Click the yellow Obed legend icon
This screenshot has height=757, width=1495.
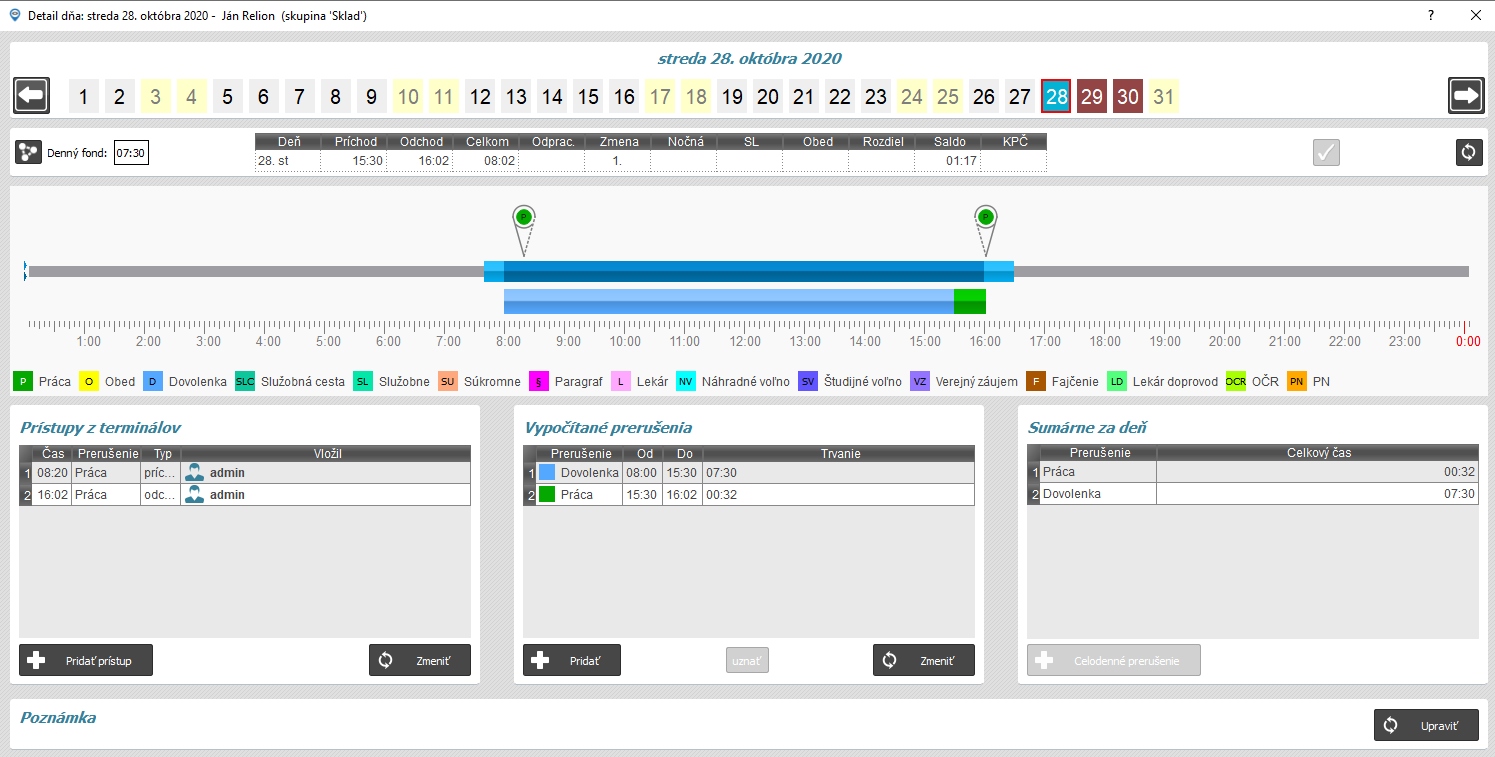coord(89,381)
